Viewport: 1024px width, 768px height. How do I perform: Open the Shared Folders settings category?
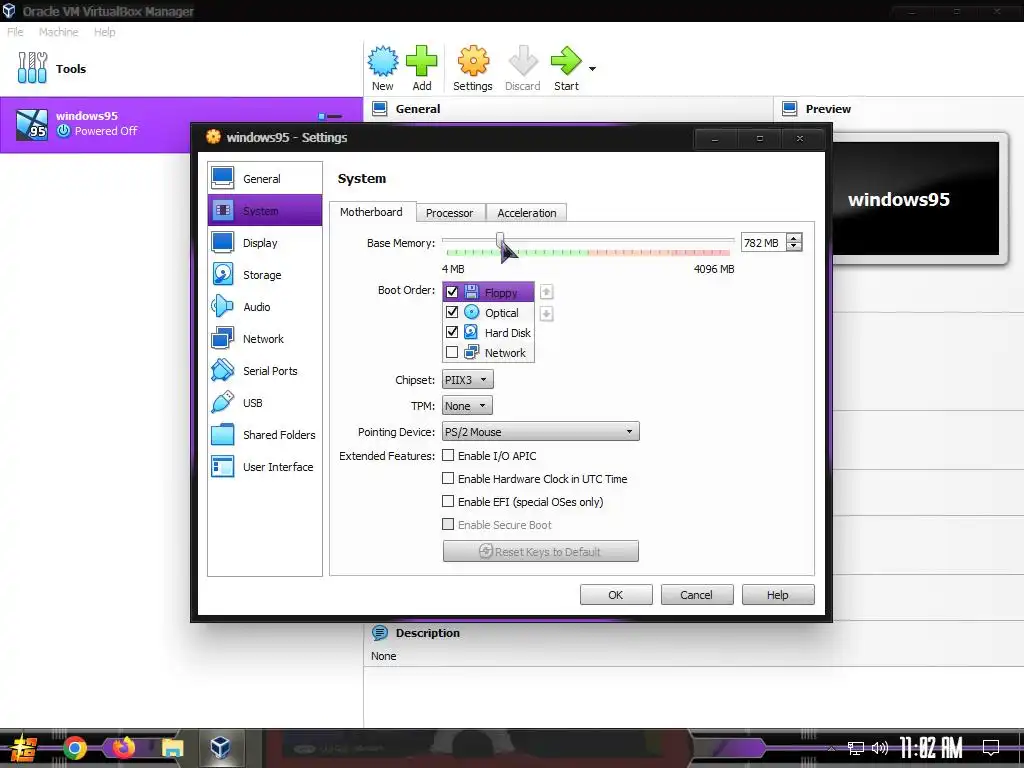coord(264,434)
